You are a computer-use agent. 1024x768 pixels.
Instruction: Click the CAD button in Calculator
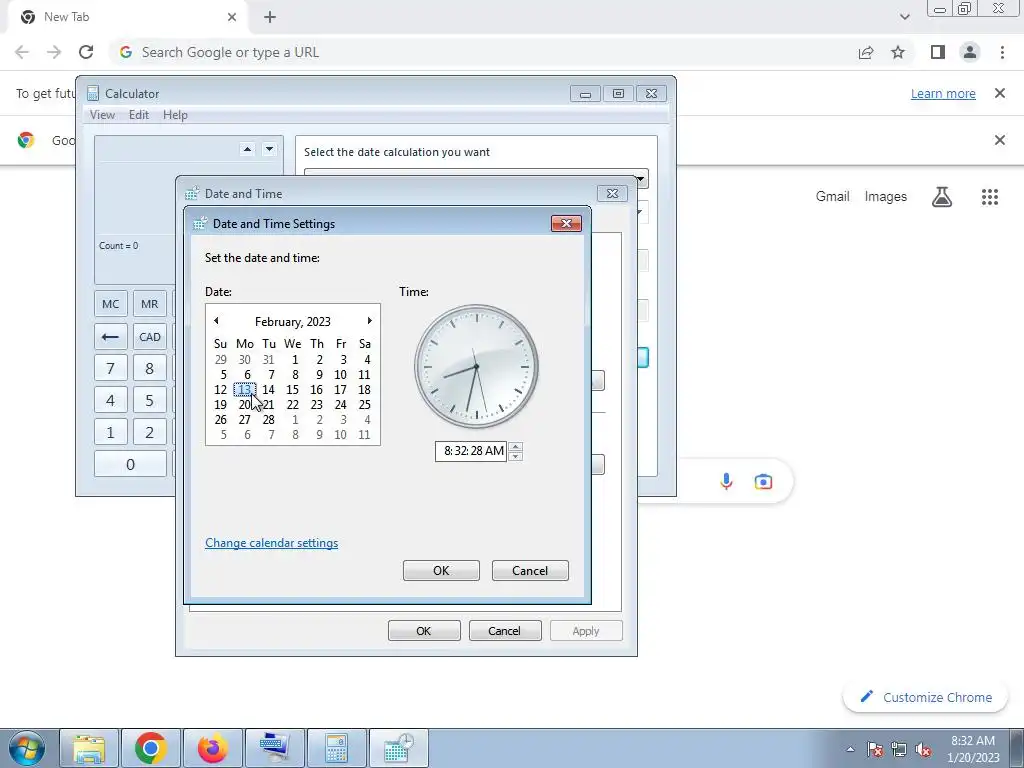[x=150, y=337]
